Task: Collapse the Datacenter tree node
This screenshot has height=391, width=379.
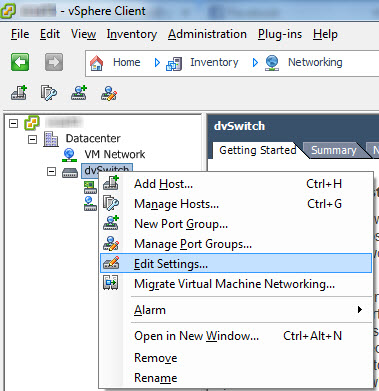Action: point(32,139)
